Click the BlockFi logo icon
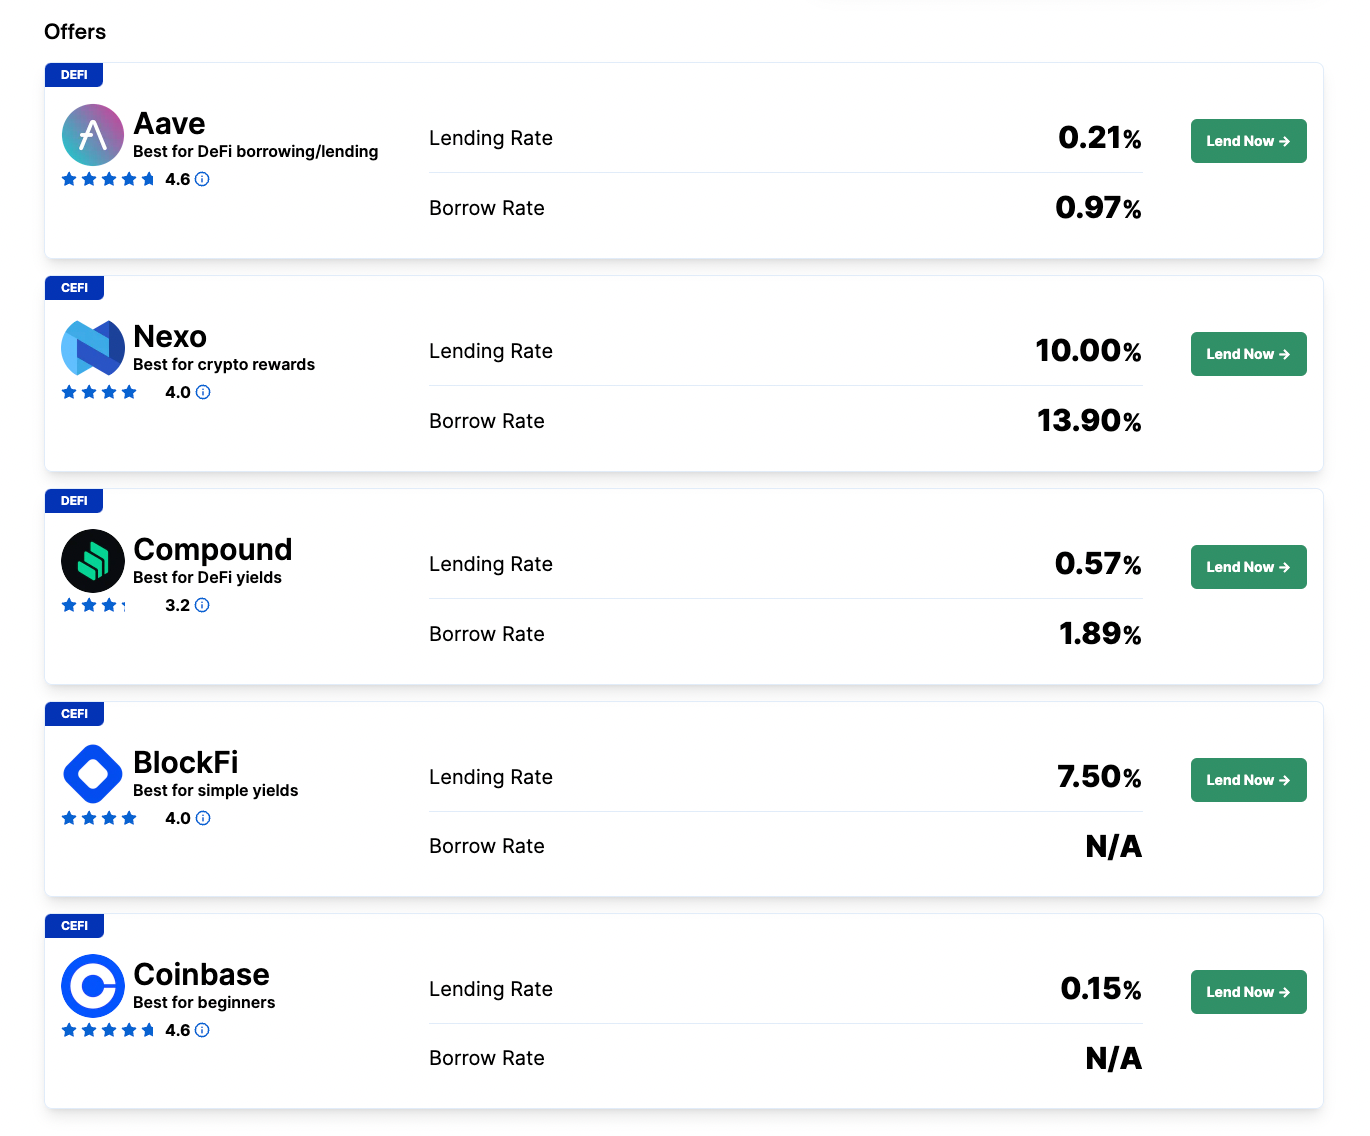 pyautogui.click(x=93, y=774)
